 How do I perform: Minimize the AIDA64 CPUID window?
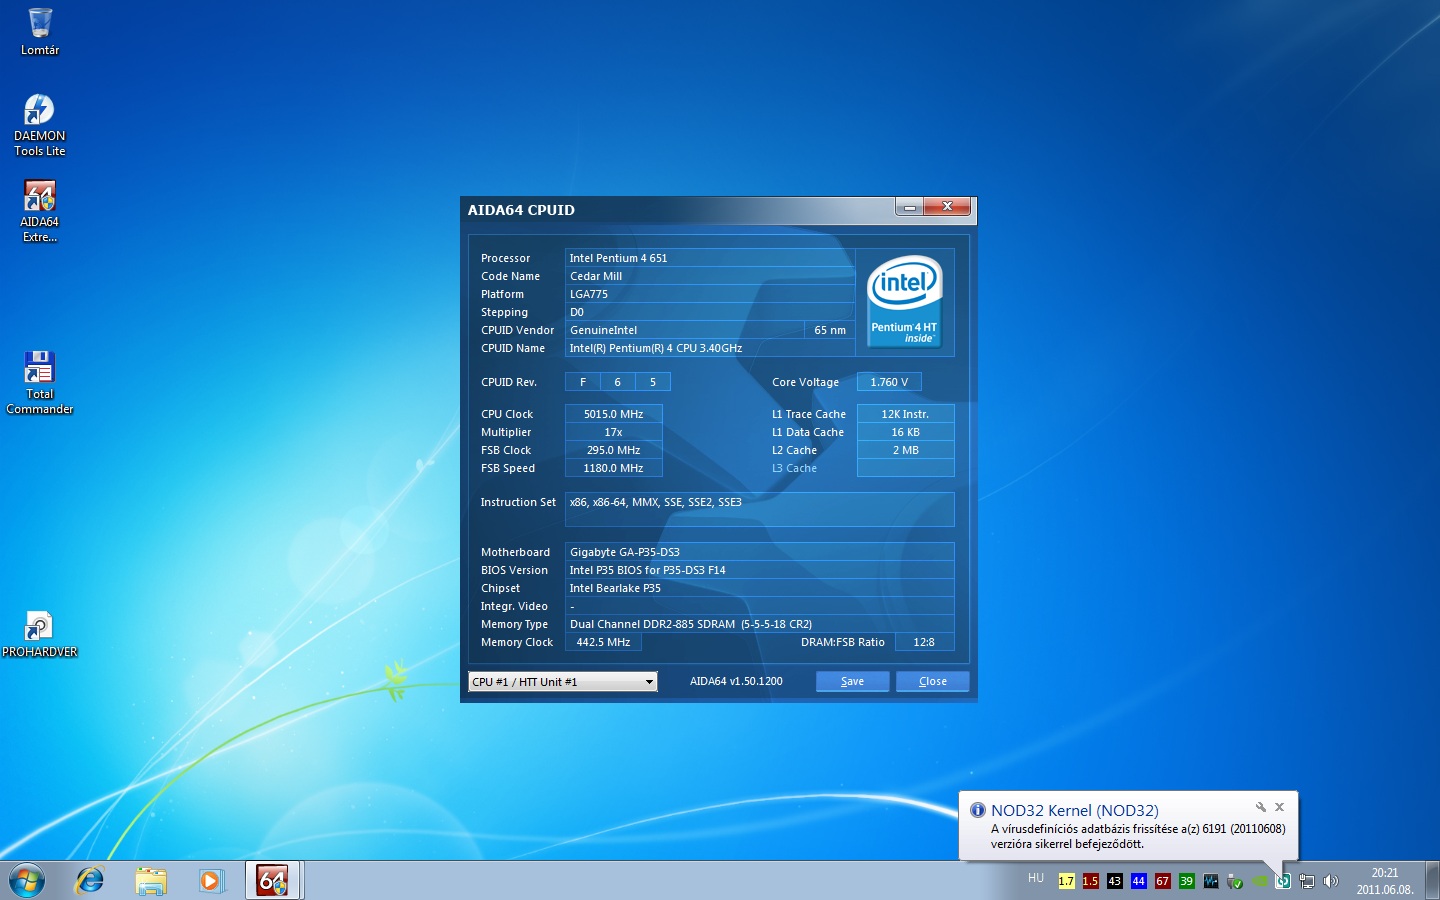(x=909, y=207)
